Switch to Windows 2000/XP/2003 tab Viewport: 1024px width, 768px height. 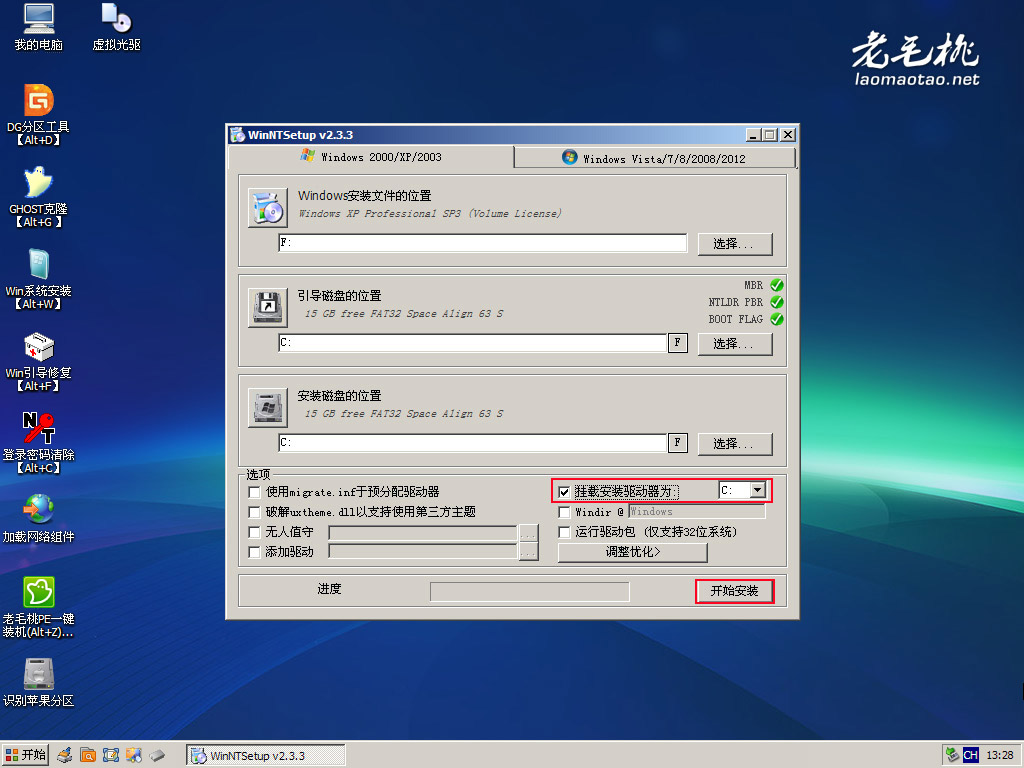tap(371, 157)
